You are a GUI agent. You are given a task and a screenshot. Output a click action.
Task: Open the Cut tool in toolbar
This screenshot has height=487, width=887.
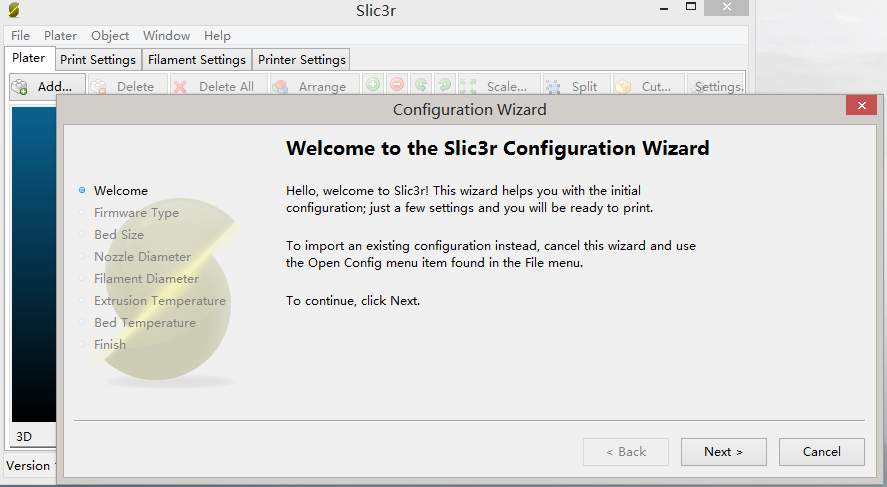pos(645,87)
